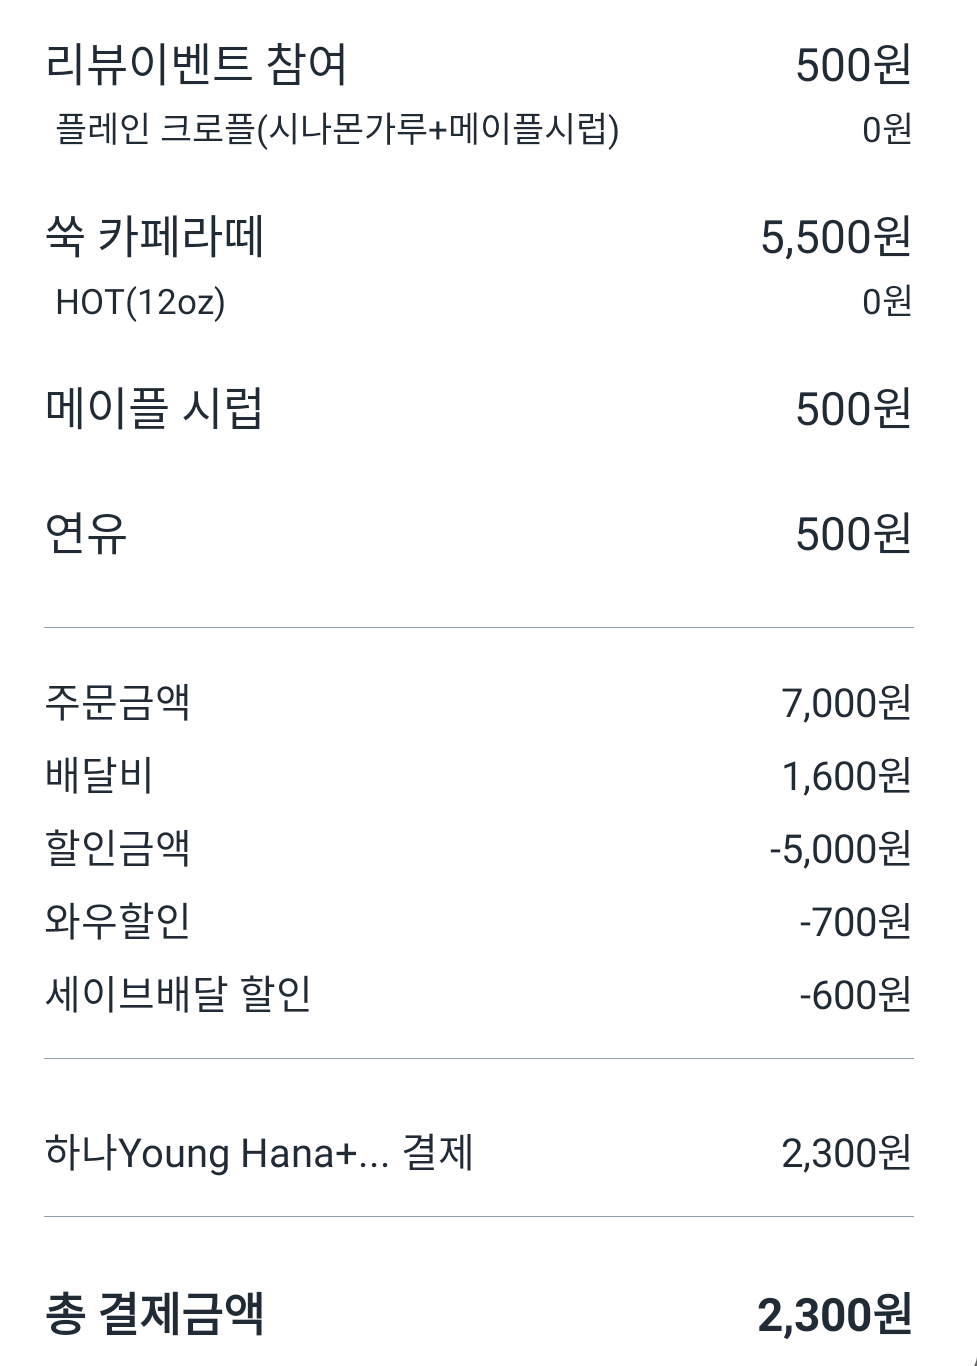This screenshot has width=977, height=1366.
Task: Tap the 1,600원 delivery fee
Action: click(x=846, y=776)
